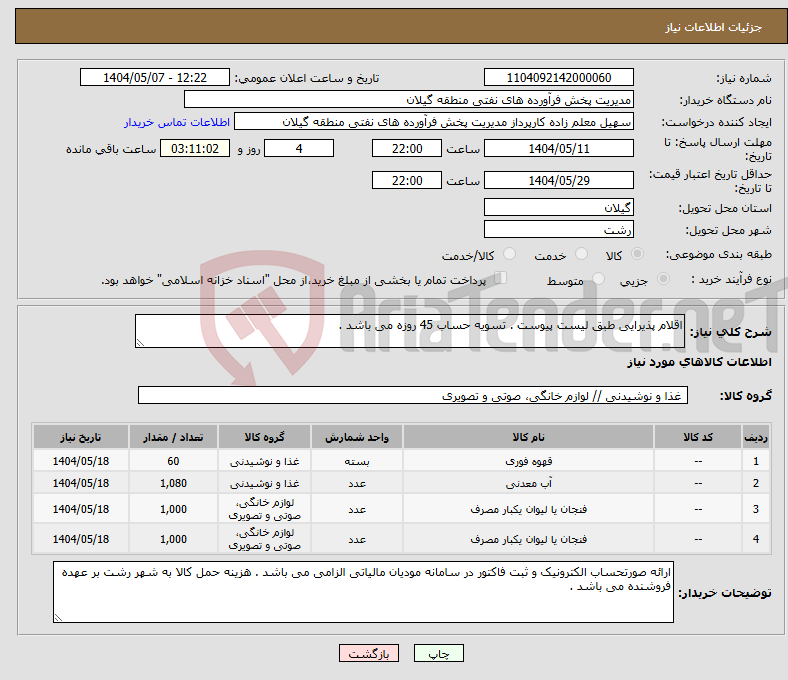
Task: Select the متوسط purchase process radio
Action: 594,281
